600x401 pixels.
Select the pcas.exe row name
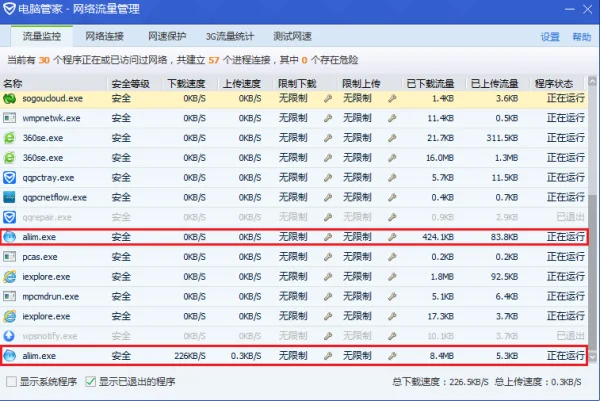(x=40, y=257)
